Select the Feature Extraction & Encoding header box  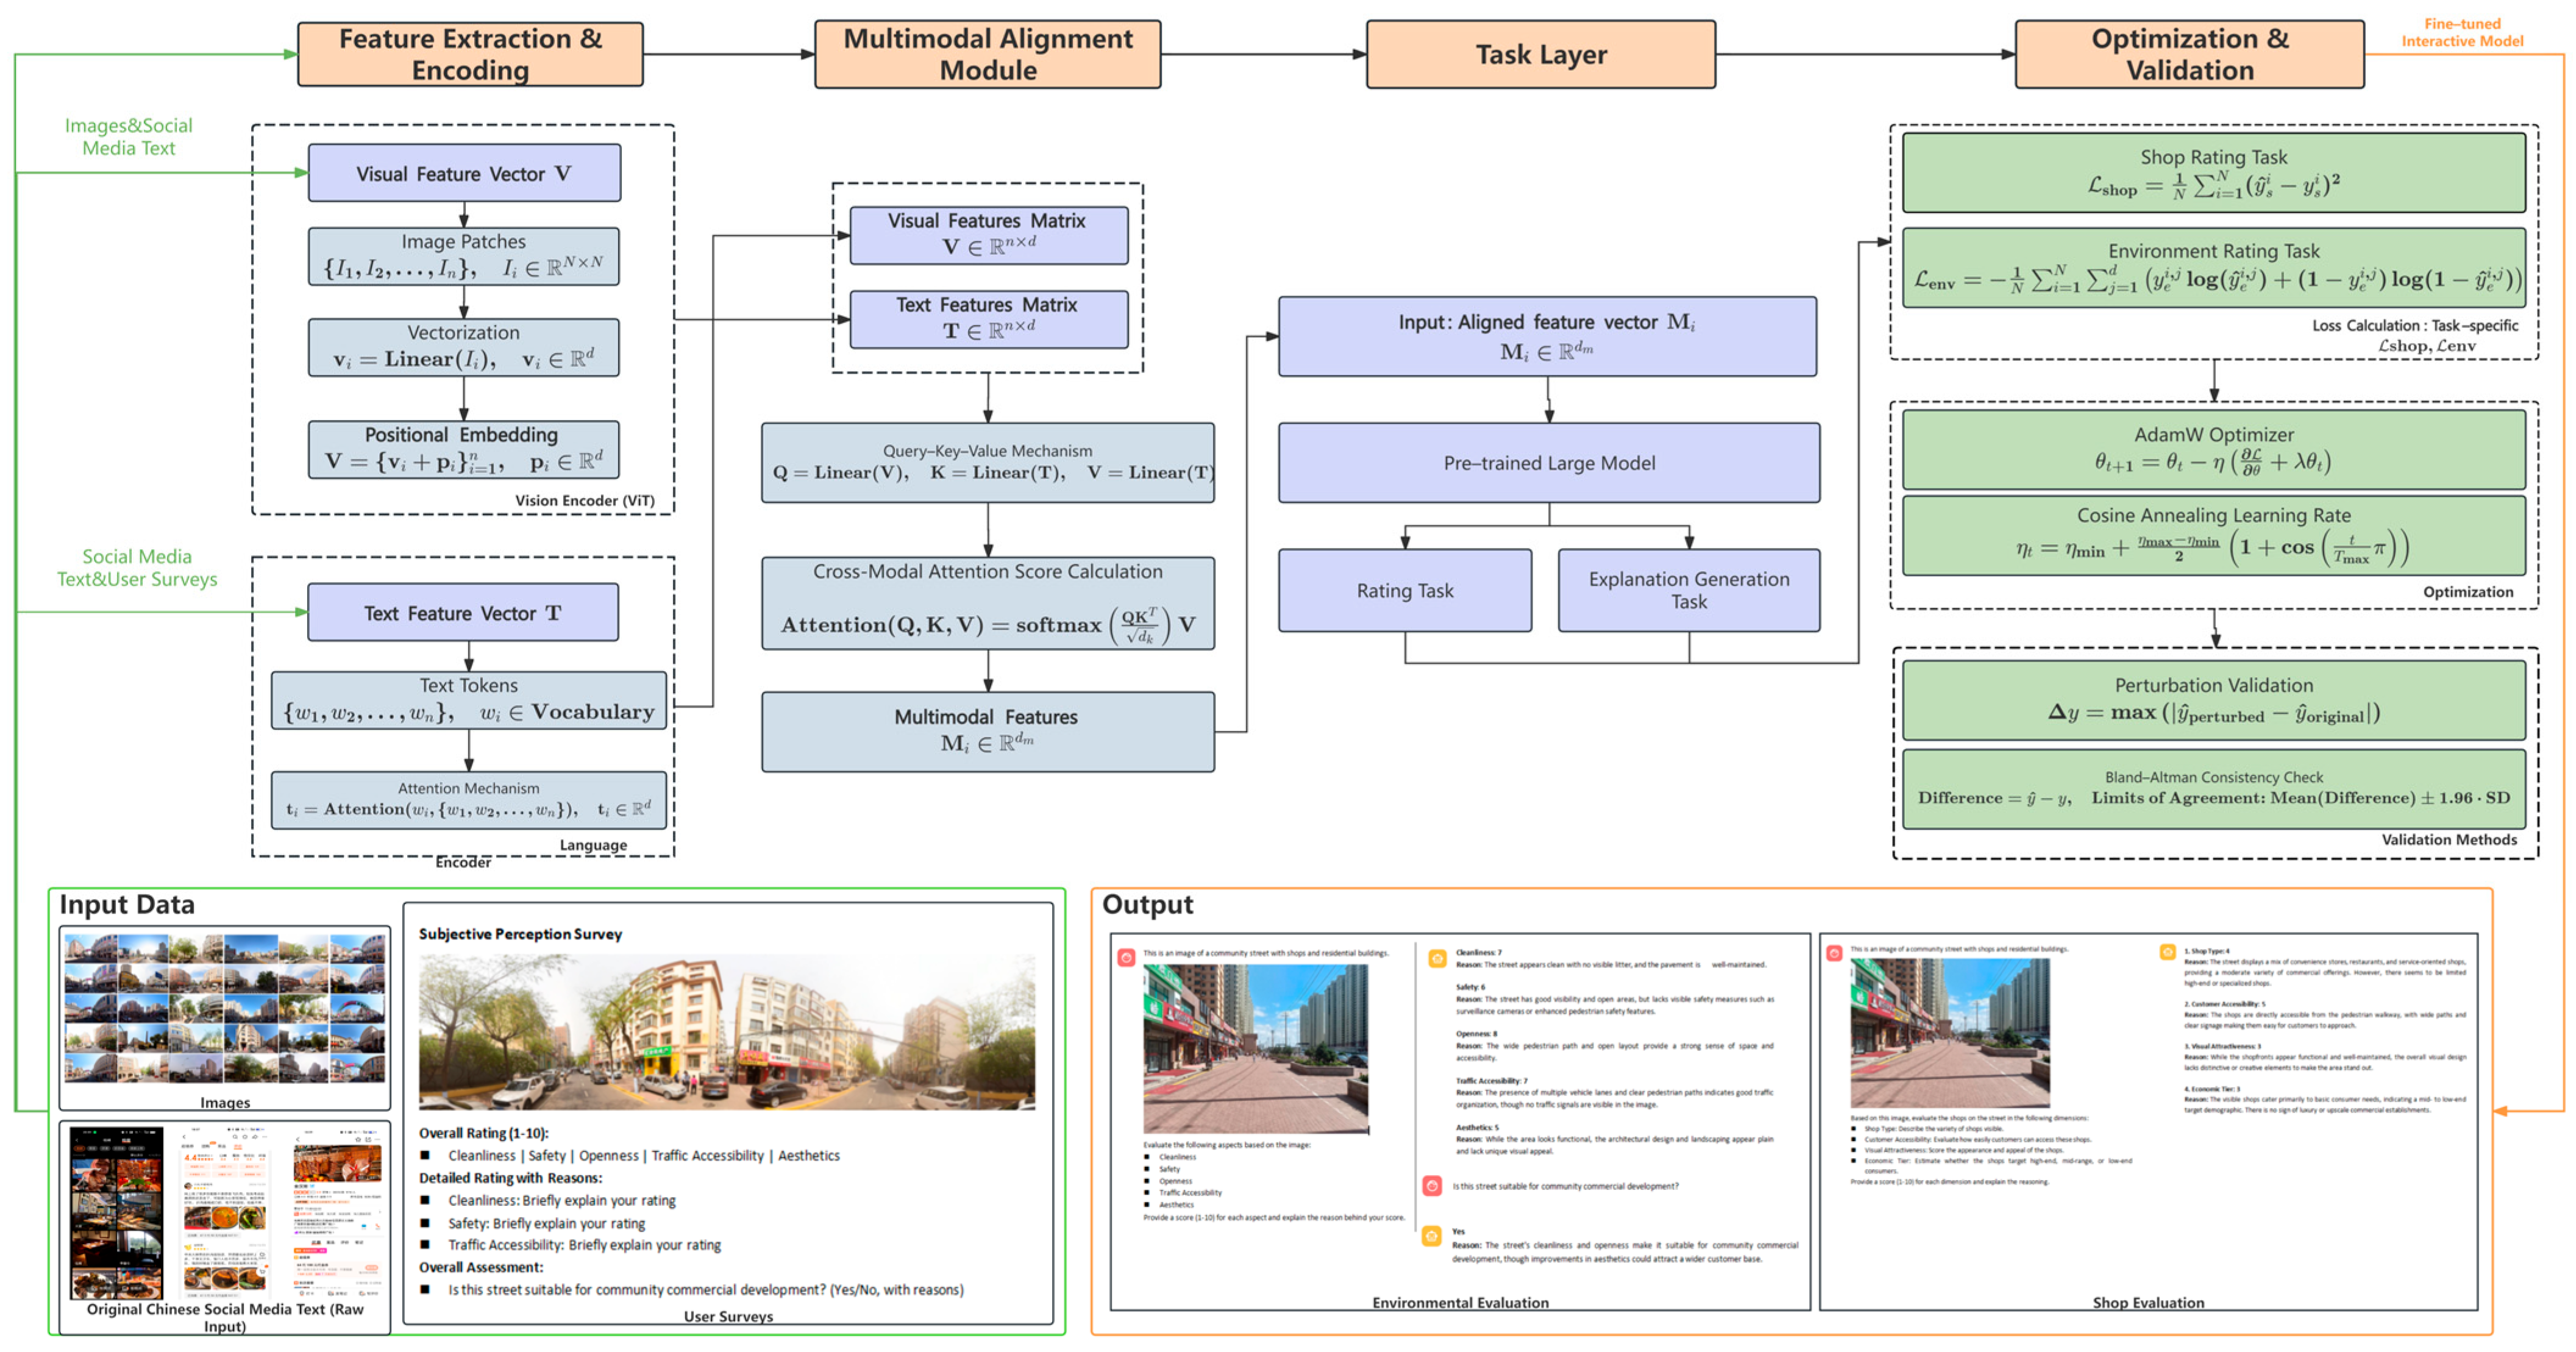click(470, 55)
